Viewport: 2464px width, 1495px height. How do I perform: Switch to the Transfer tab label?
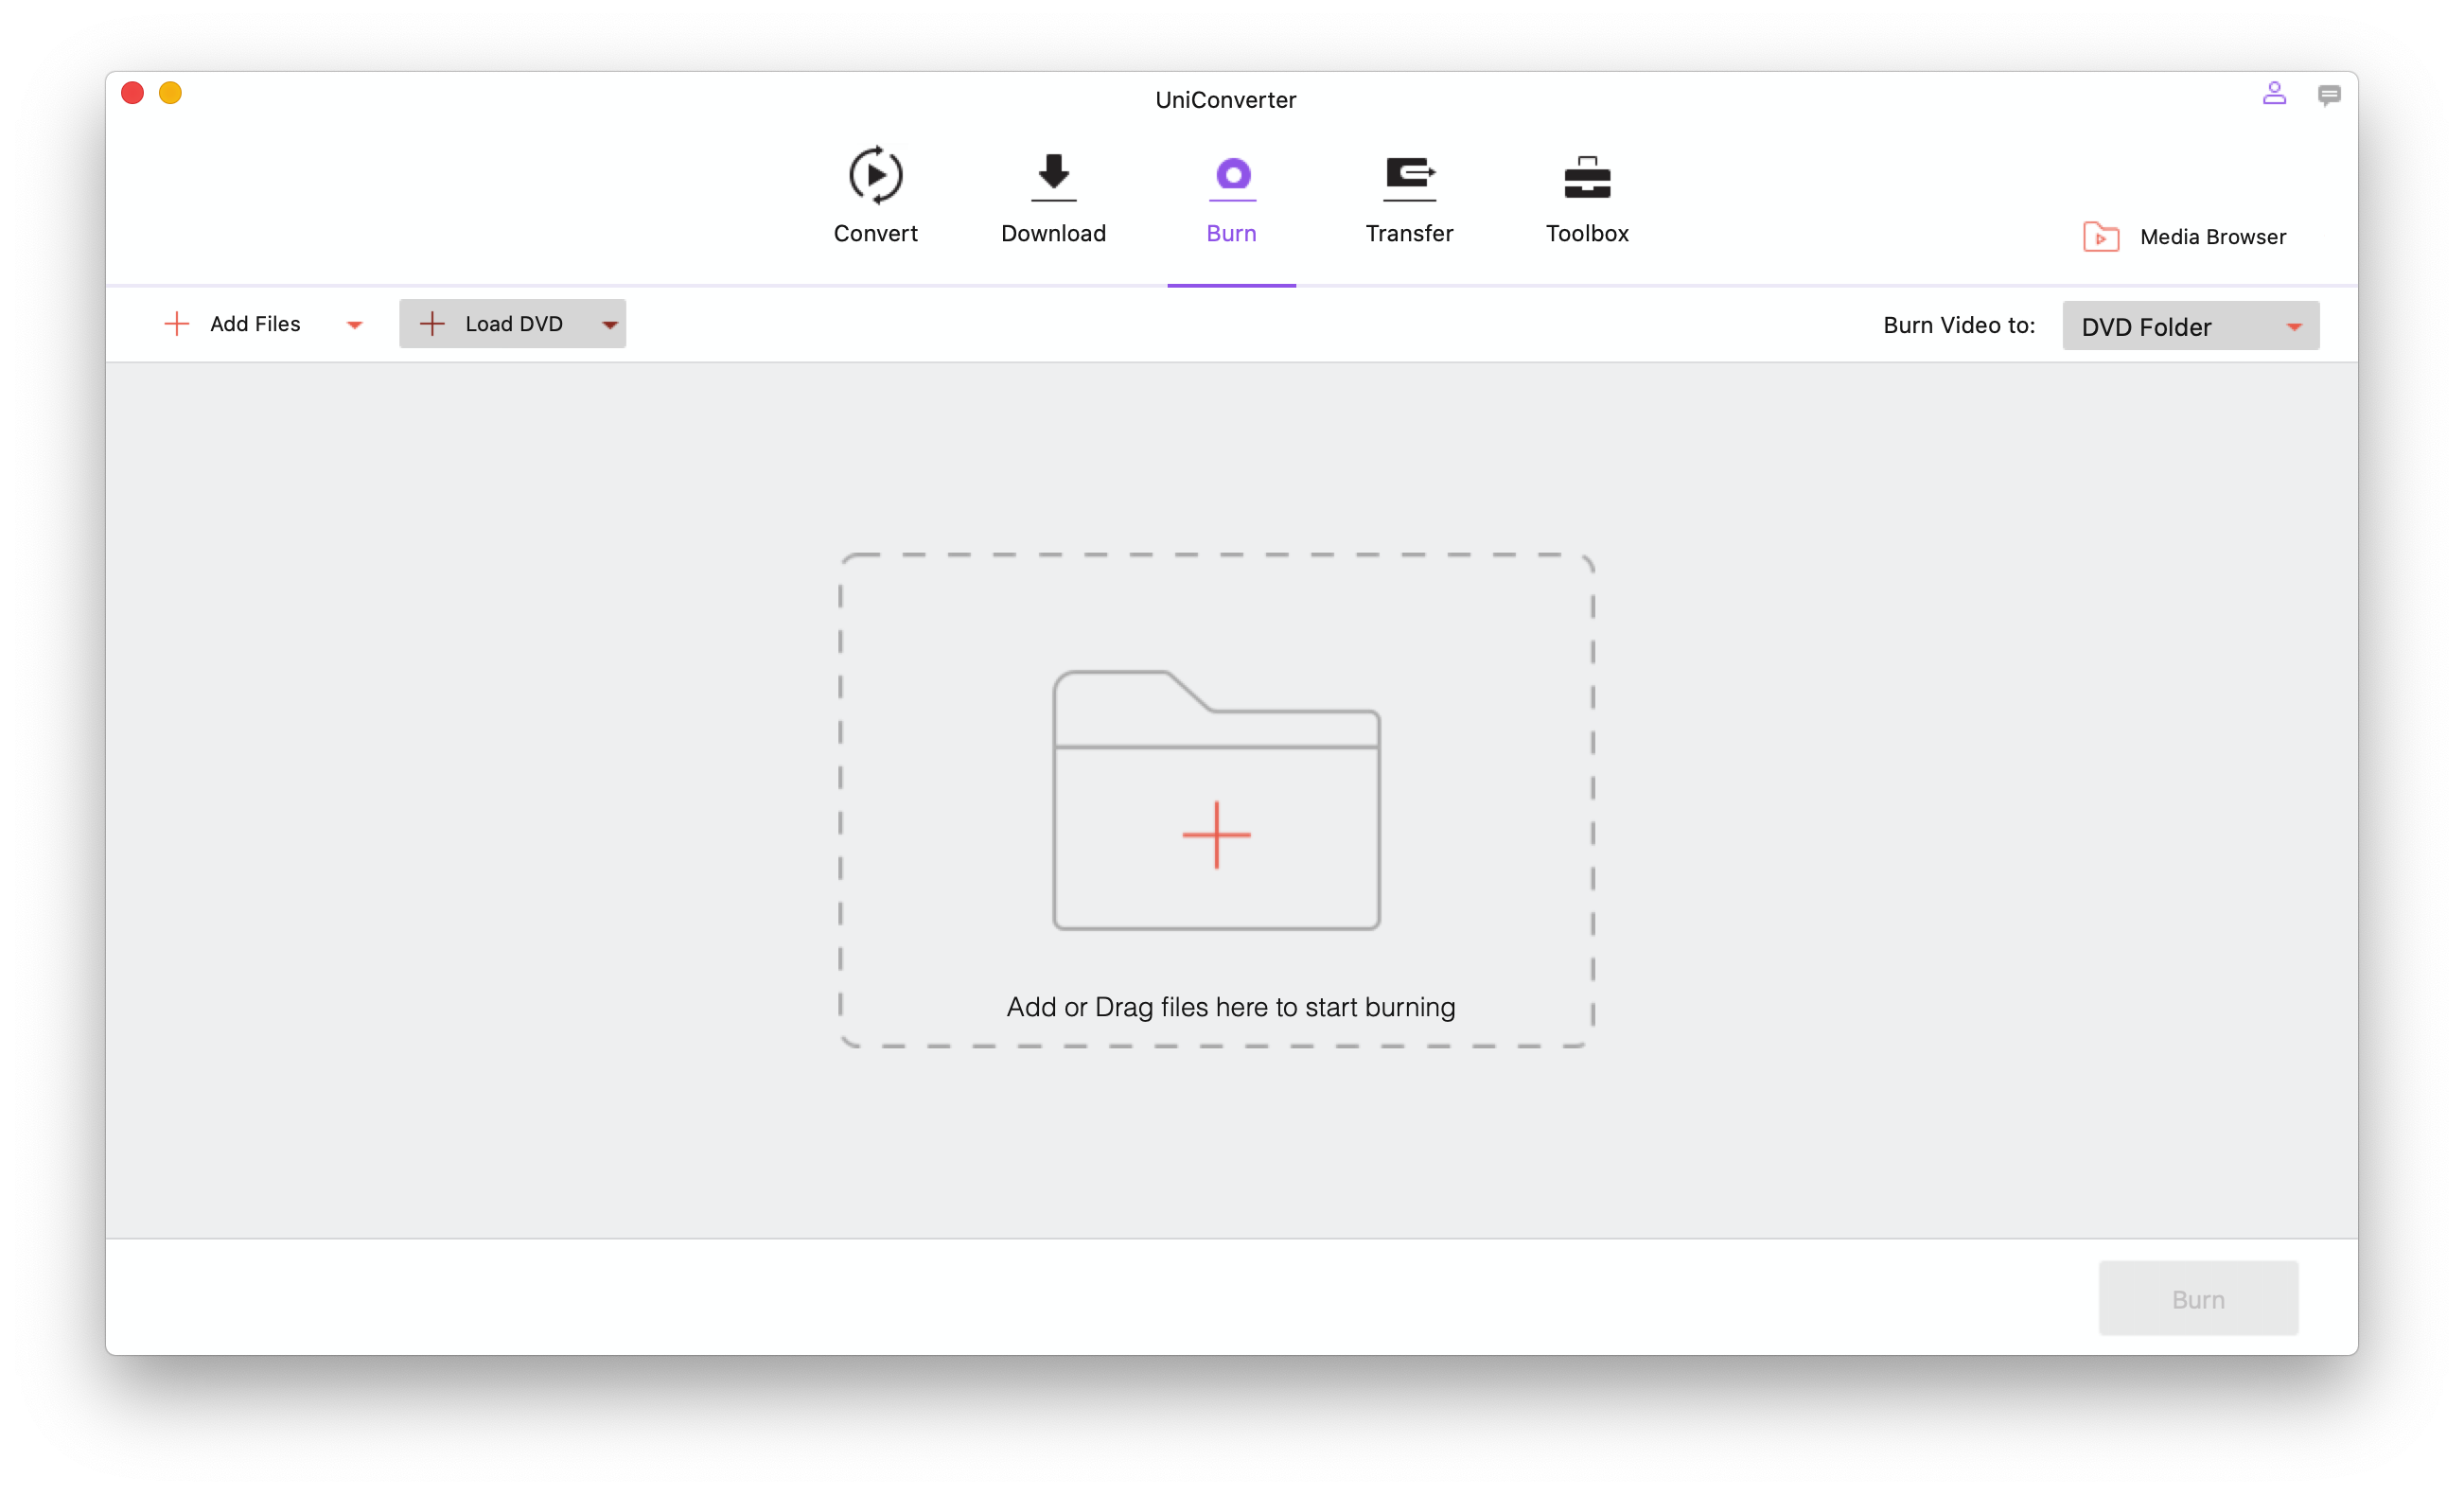click(1409, 233)
